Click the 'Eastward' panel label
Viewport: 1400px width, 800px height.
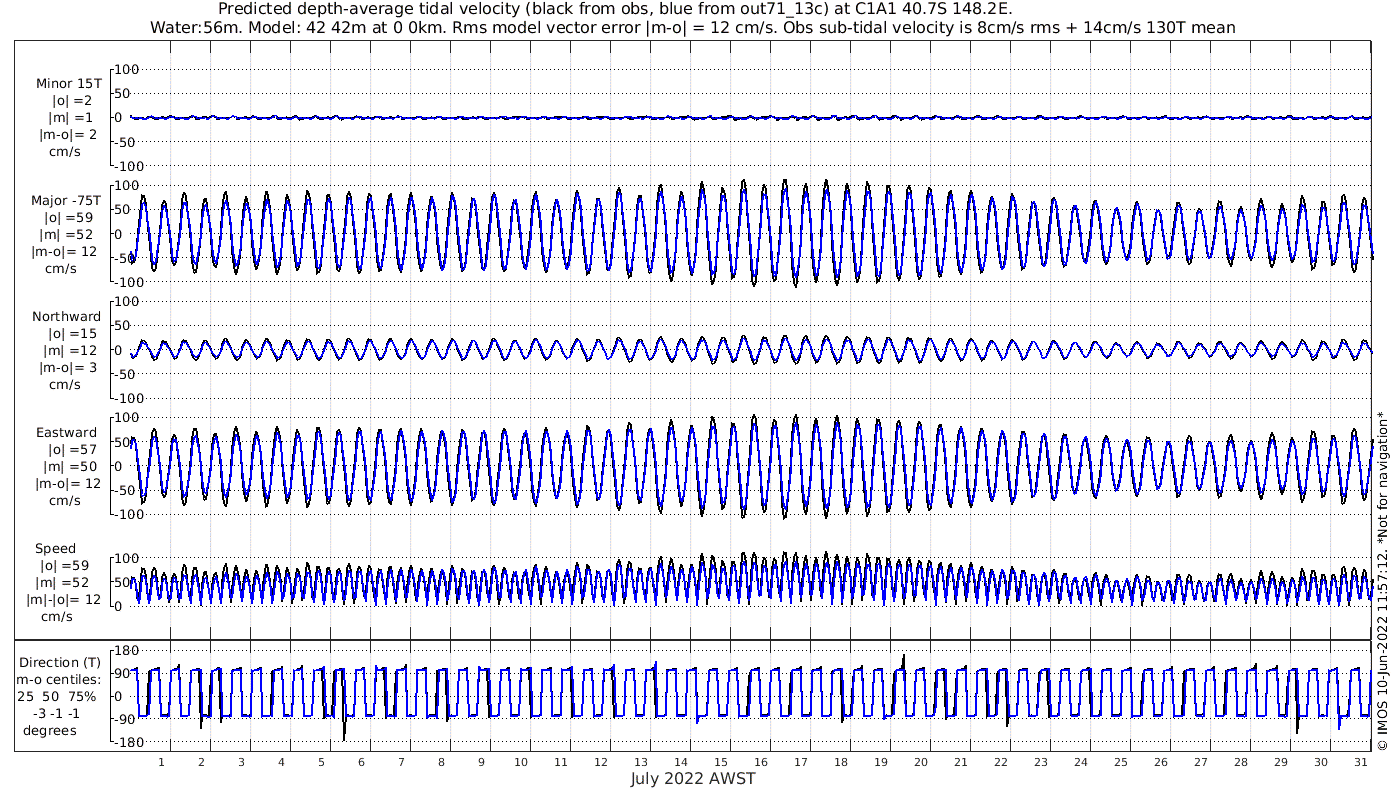coord(66,433)
